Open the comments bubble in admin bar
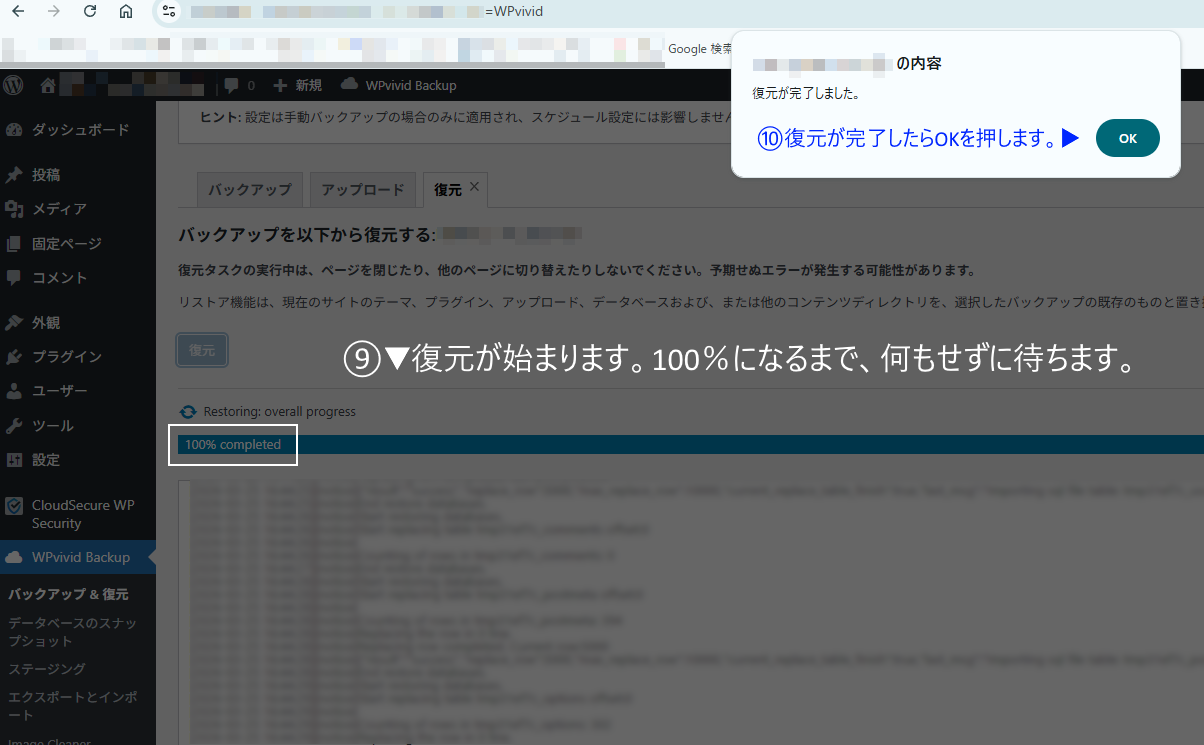The width and height of the screenshot is (1204, 745). pyautogui.click(x=238, y=85)
